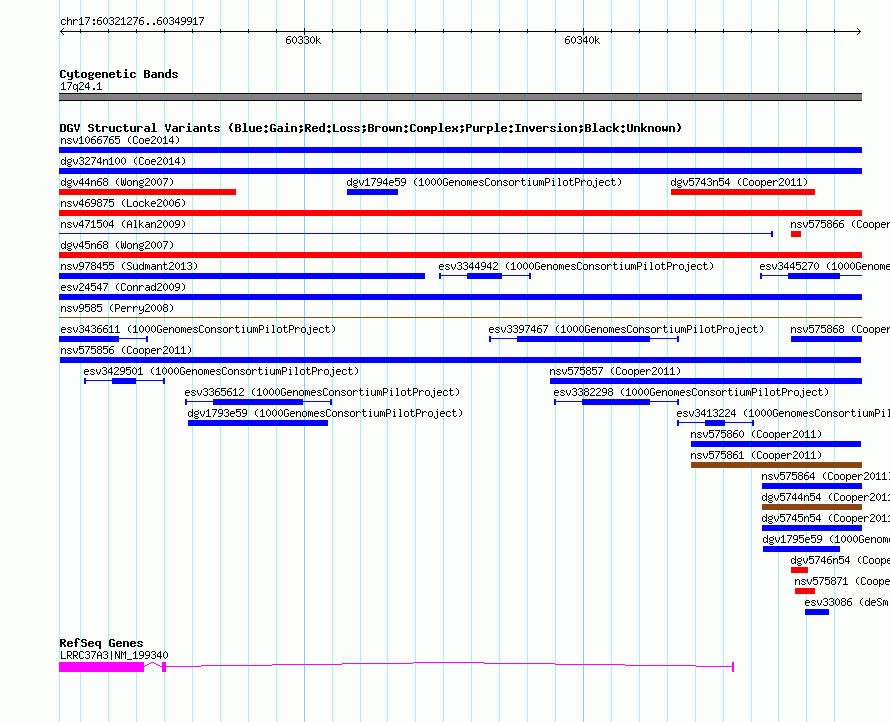Select the dgv3274n100 (Coe2014) label
This screenshot has height=722, width=890.
point(123,161)
